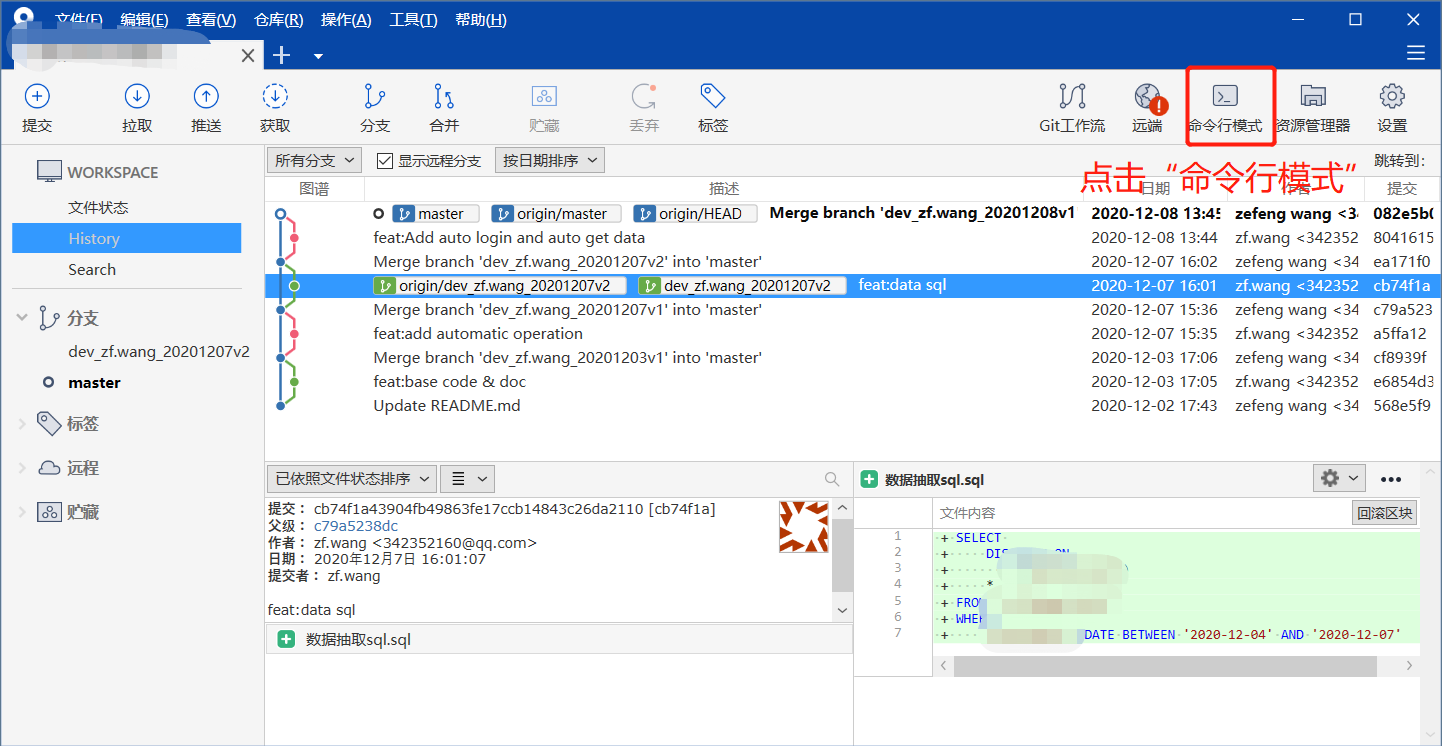Expand the 标签 section in sidebar
This screenshot has width=1442, height=747.
pyautogui.click(x=22, y=424)
